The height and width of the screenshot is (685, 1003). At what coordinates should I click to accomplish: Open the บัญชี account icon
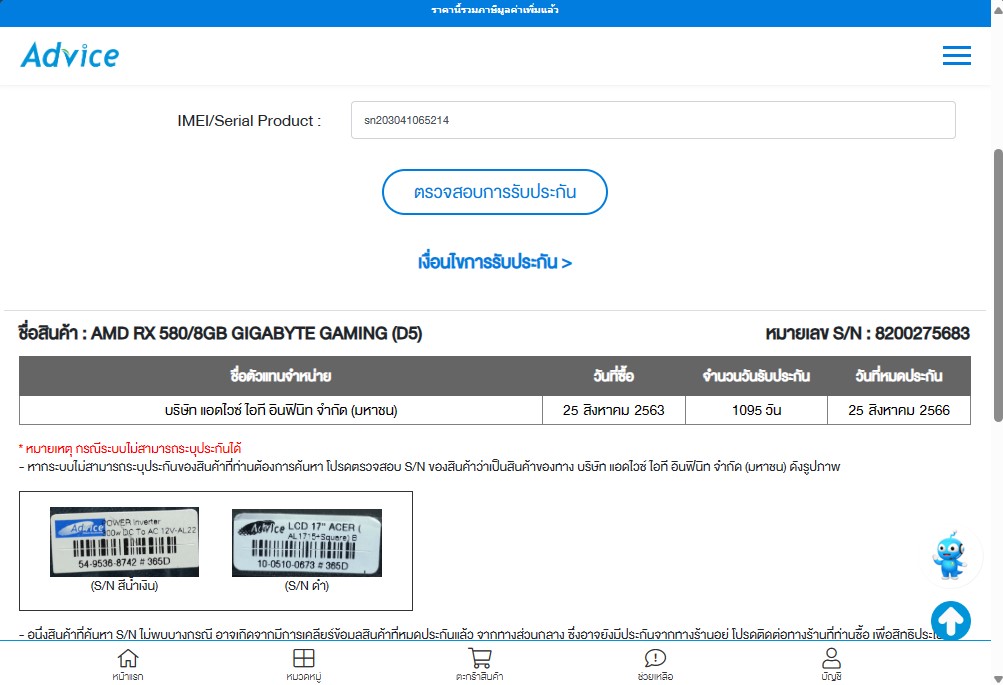831,664
